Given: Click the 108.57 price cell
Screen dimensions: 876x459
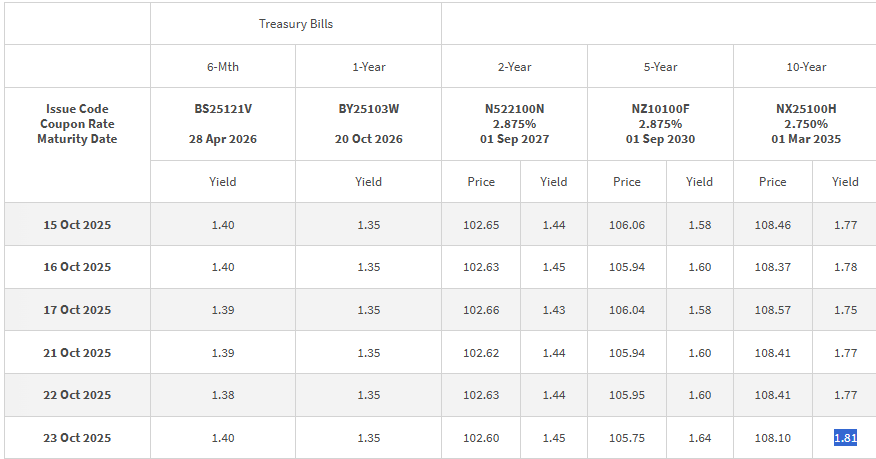Looking at the screenshot, I should (772, 310).
